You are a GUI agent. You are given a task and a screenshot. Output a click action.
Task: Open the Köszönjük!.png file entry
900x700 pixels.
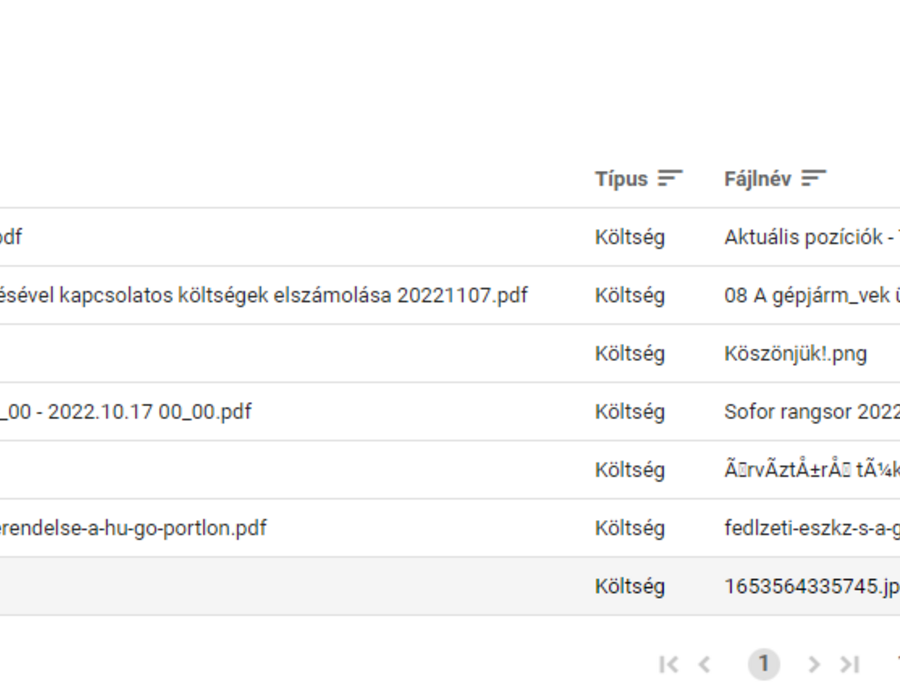[795, 353]
